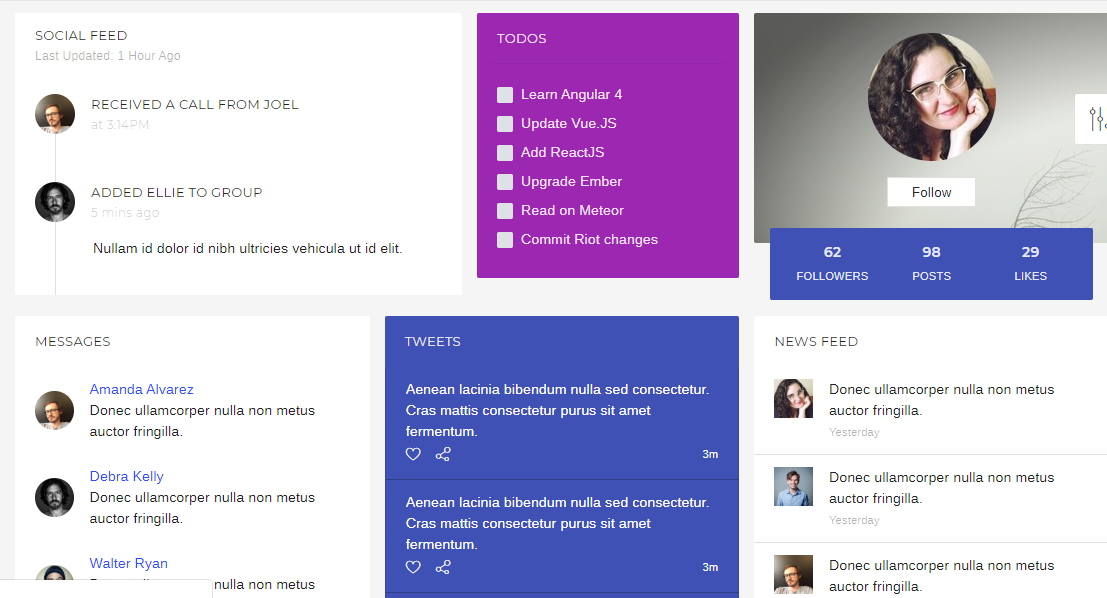
Task: Open Amanda Alvarez's message link
Action: click(141, 389)
